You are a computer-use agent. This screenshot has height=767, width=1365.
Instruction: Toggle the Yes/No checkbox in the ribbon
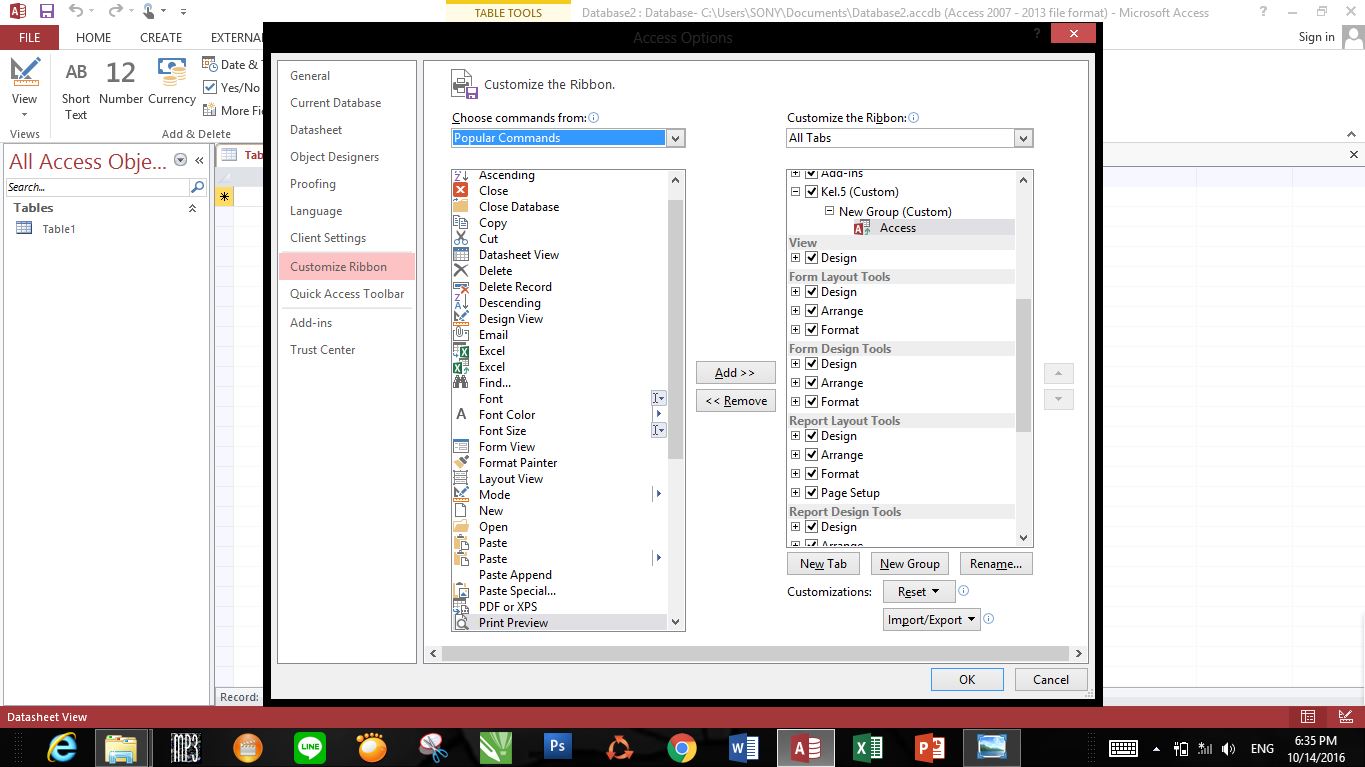point(210,87)
